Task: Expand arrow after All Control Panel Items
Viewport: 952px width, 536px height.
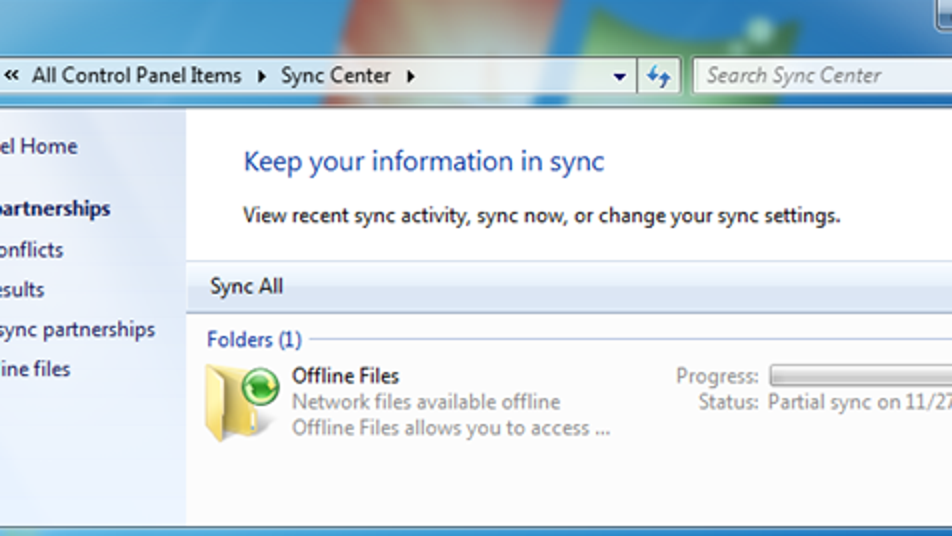Action: click(x=261, y=76)
